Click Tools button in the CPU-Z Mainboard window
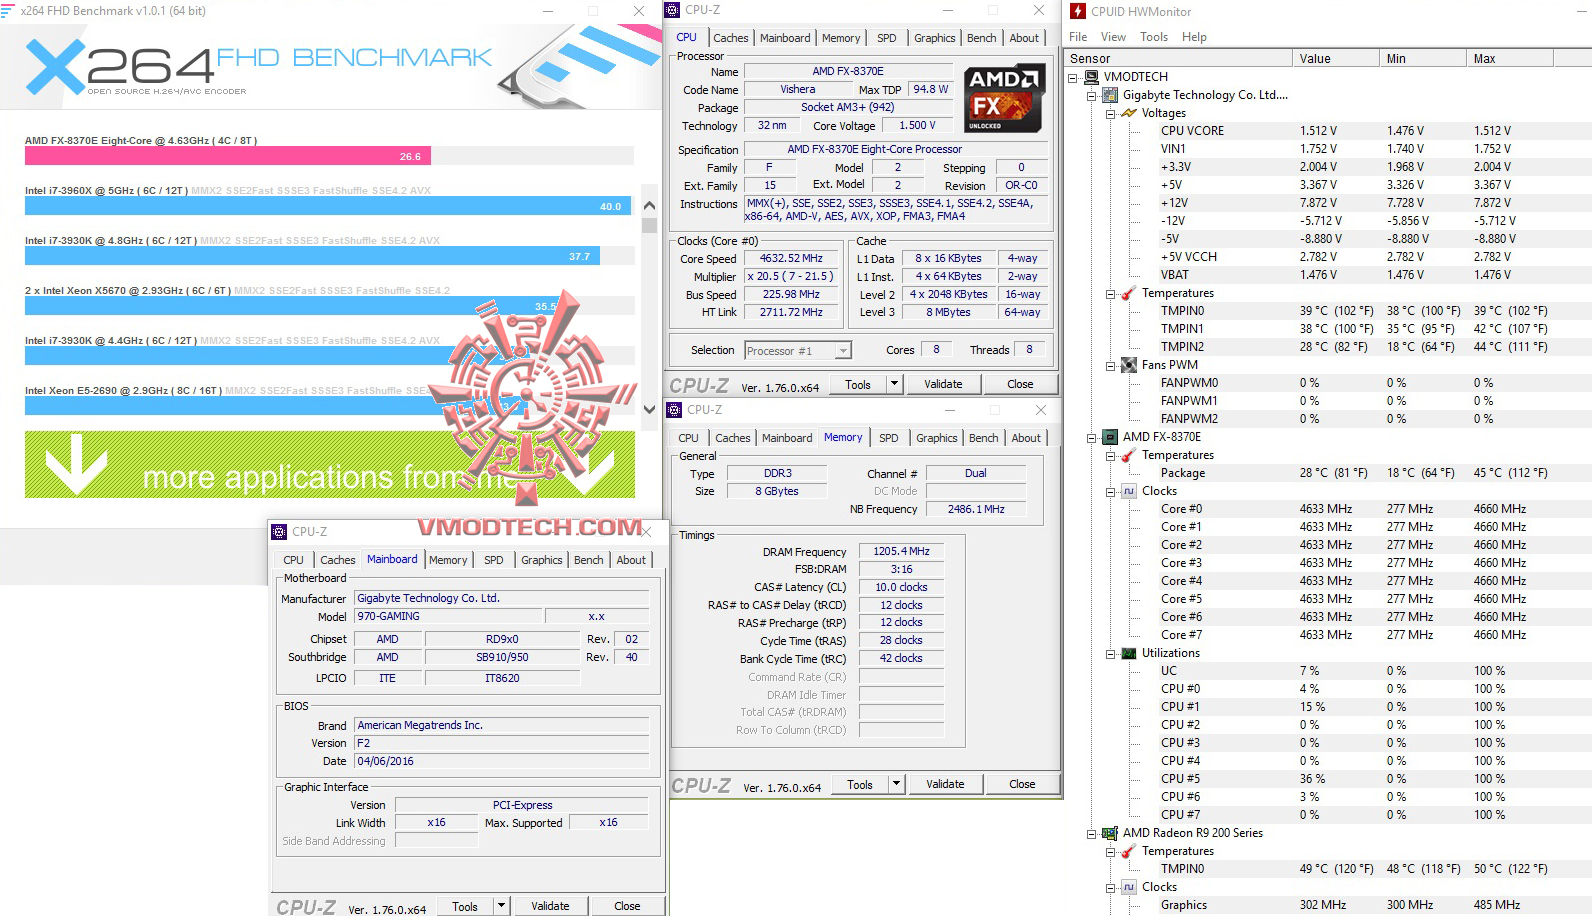 tap(465, 906)
